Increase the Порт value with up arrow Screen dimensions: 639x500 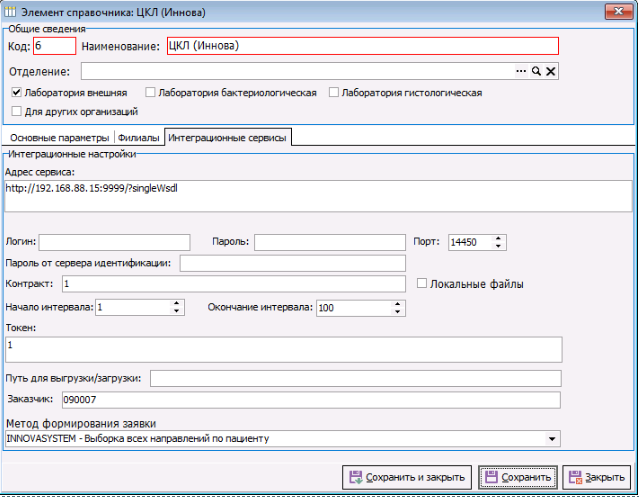click(499, 238)
